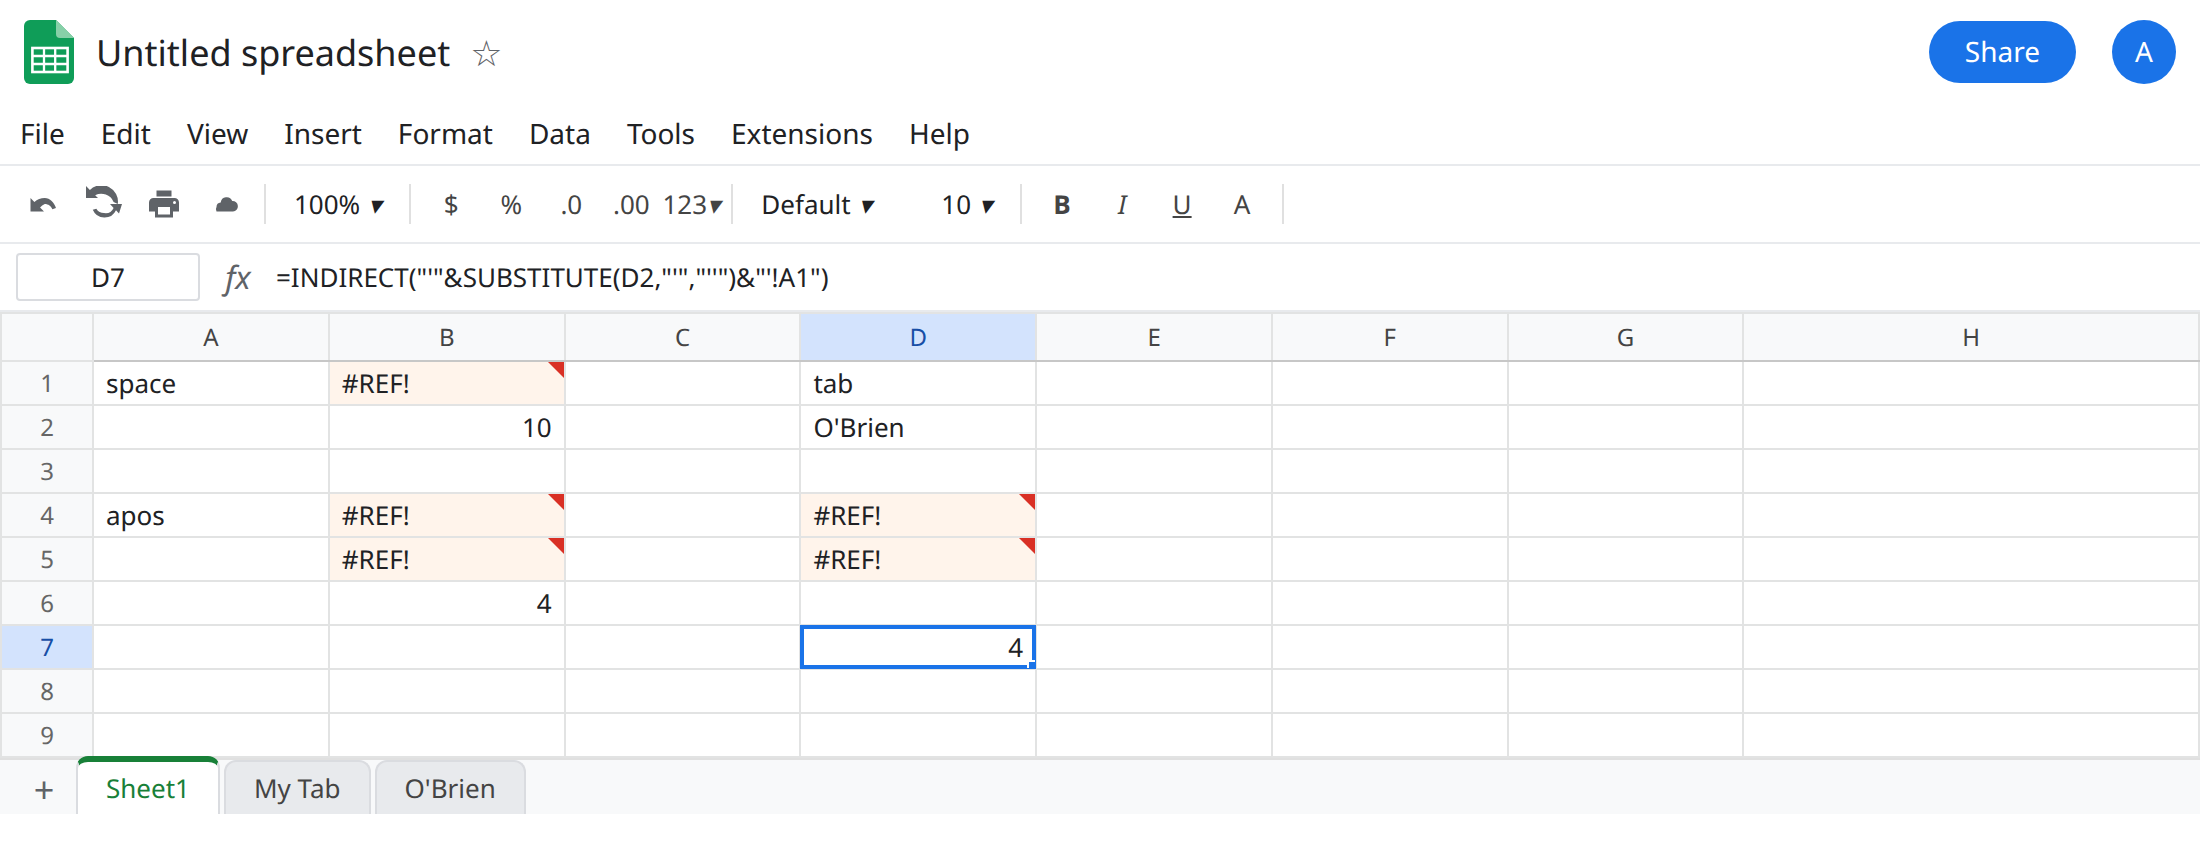
Task: Toggle bold formatting
Action: (x=1062, y=205)
